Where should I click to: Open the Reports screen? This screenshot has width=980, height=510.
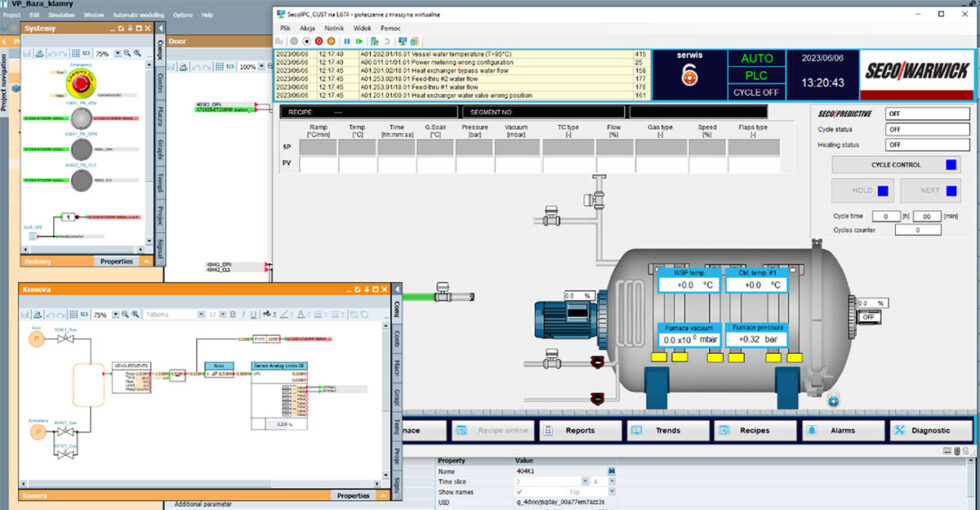(x=579, y=431)
